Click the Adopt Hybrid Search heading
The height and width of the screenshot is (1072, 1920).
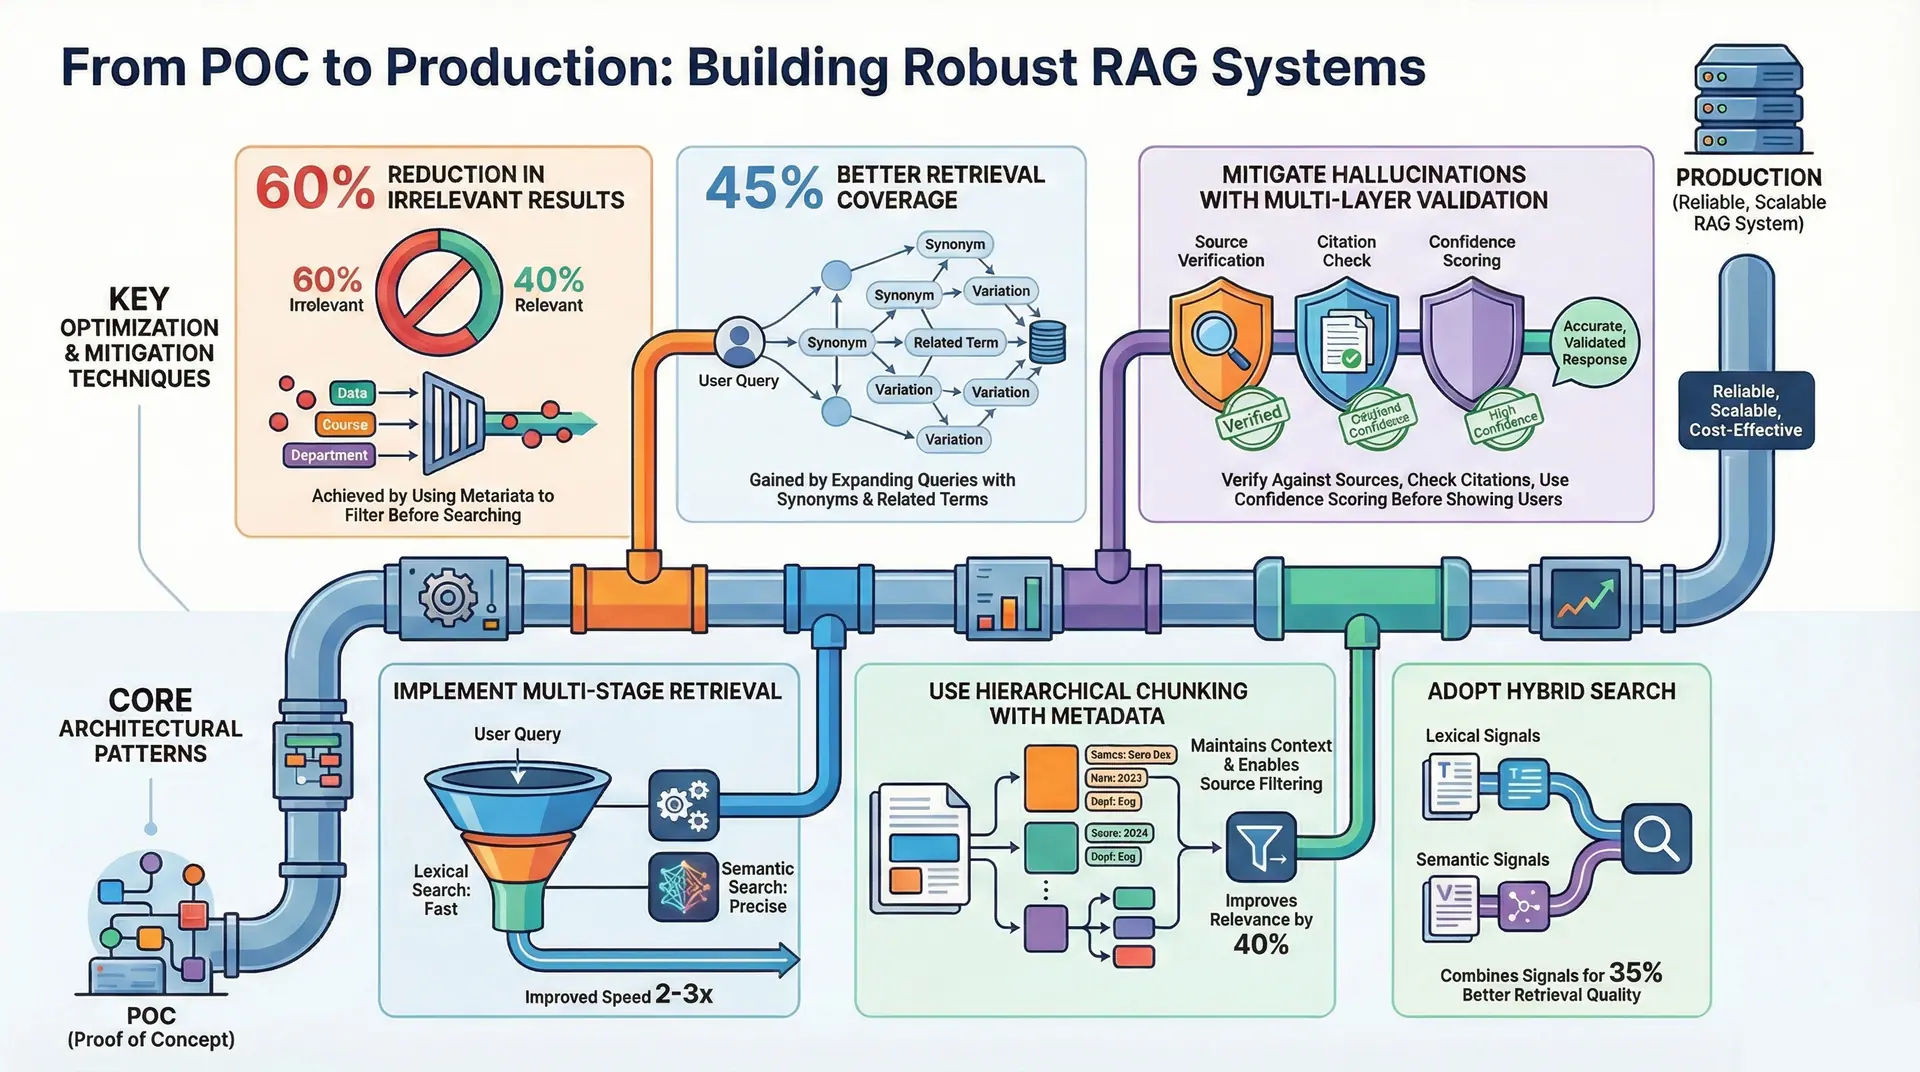1551,691
